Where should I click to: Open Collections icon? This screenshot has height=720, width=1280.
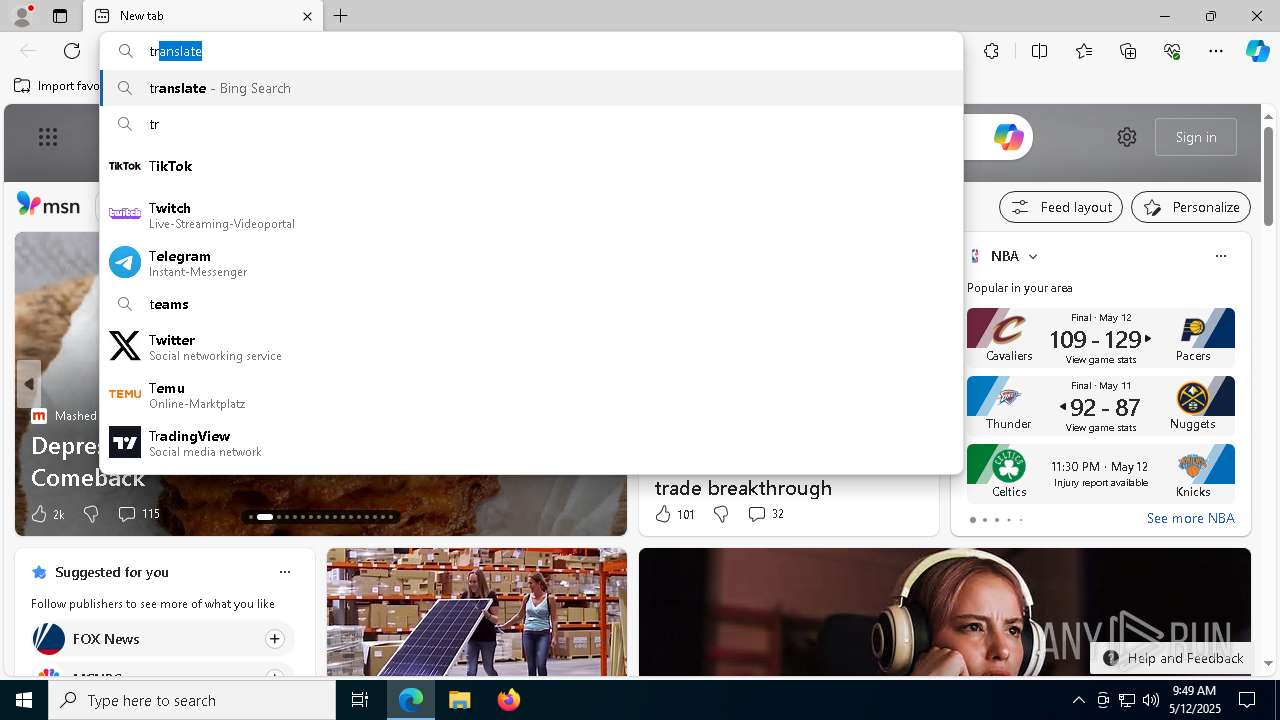1128,51
